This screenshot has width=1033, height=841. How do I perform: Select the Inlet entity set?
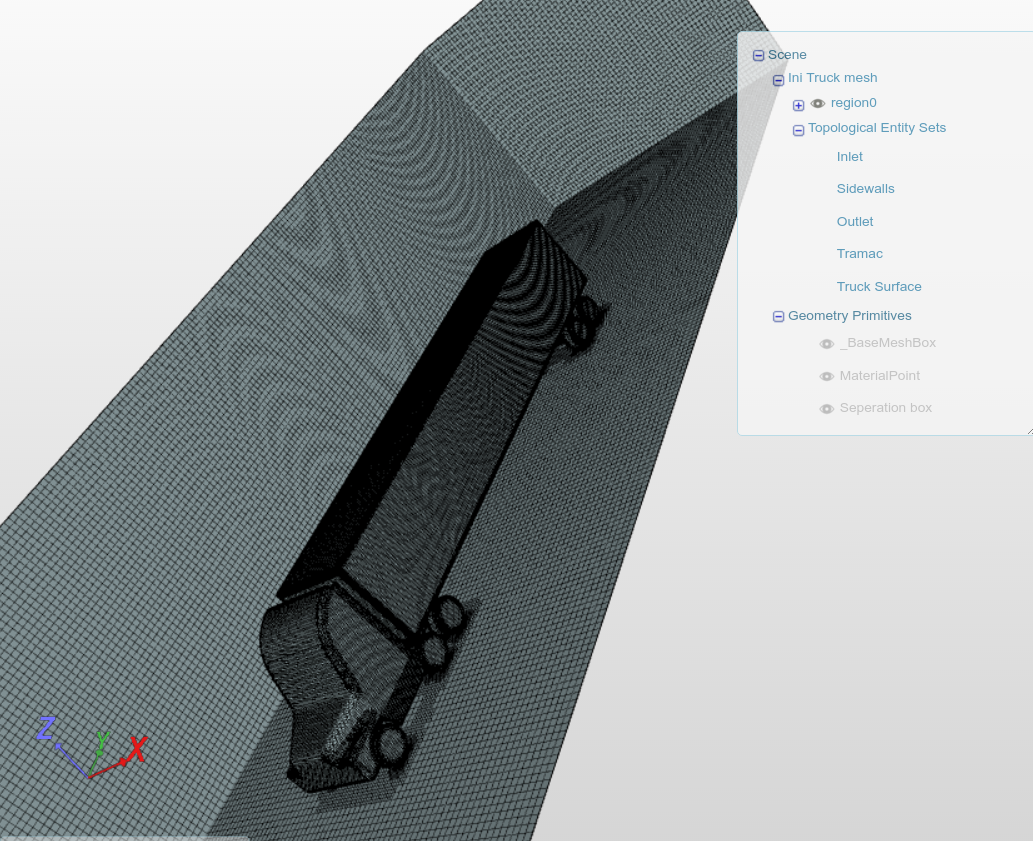point(849,156)
